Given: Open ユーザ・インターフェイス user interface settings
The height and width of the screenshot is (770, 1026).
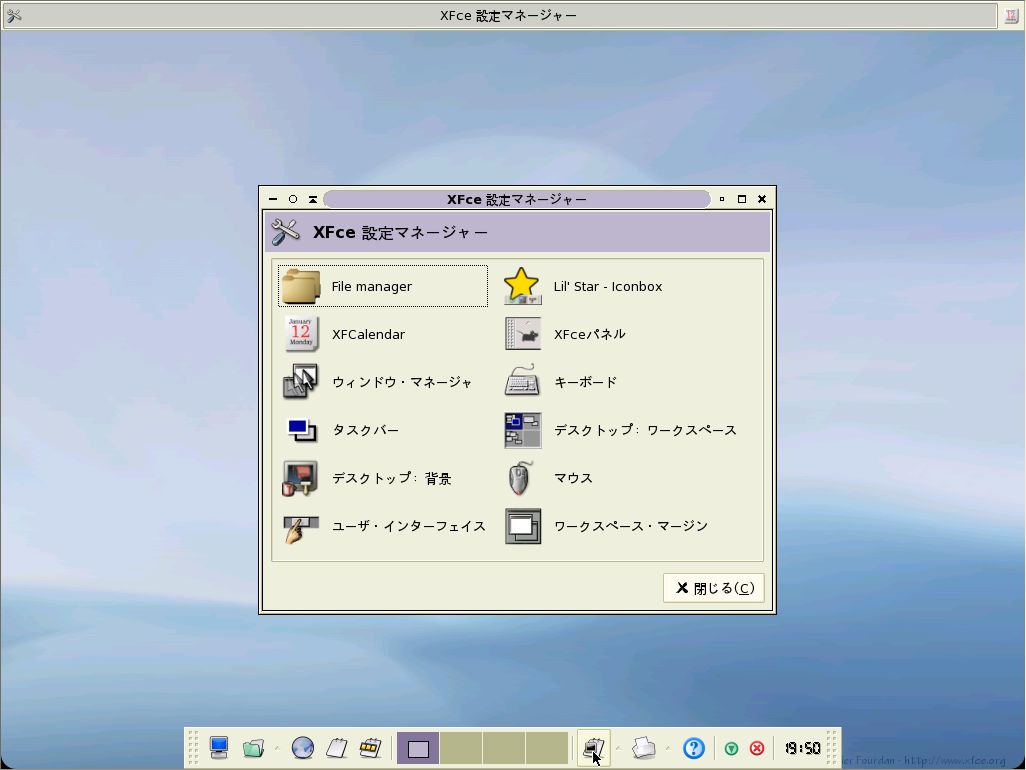Looking at the screenshot, I should (x=385, y=526).
